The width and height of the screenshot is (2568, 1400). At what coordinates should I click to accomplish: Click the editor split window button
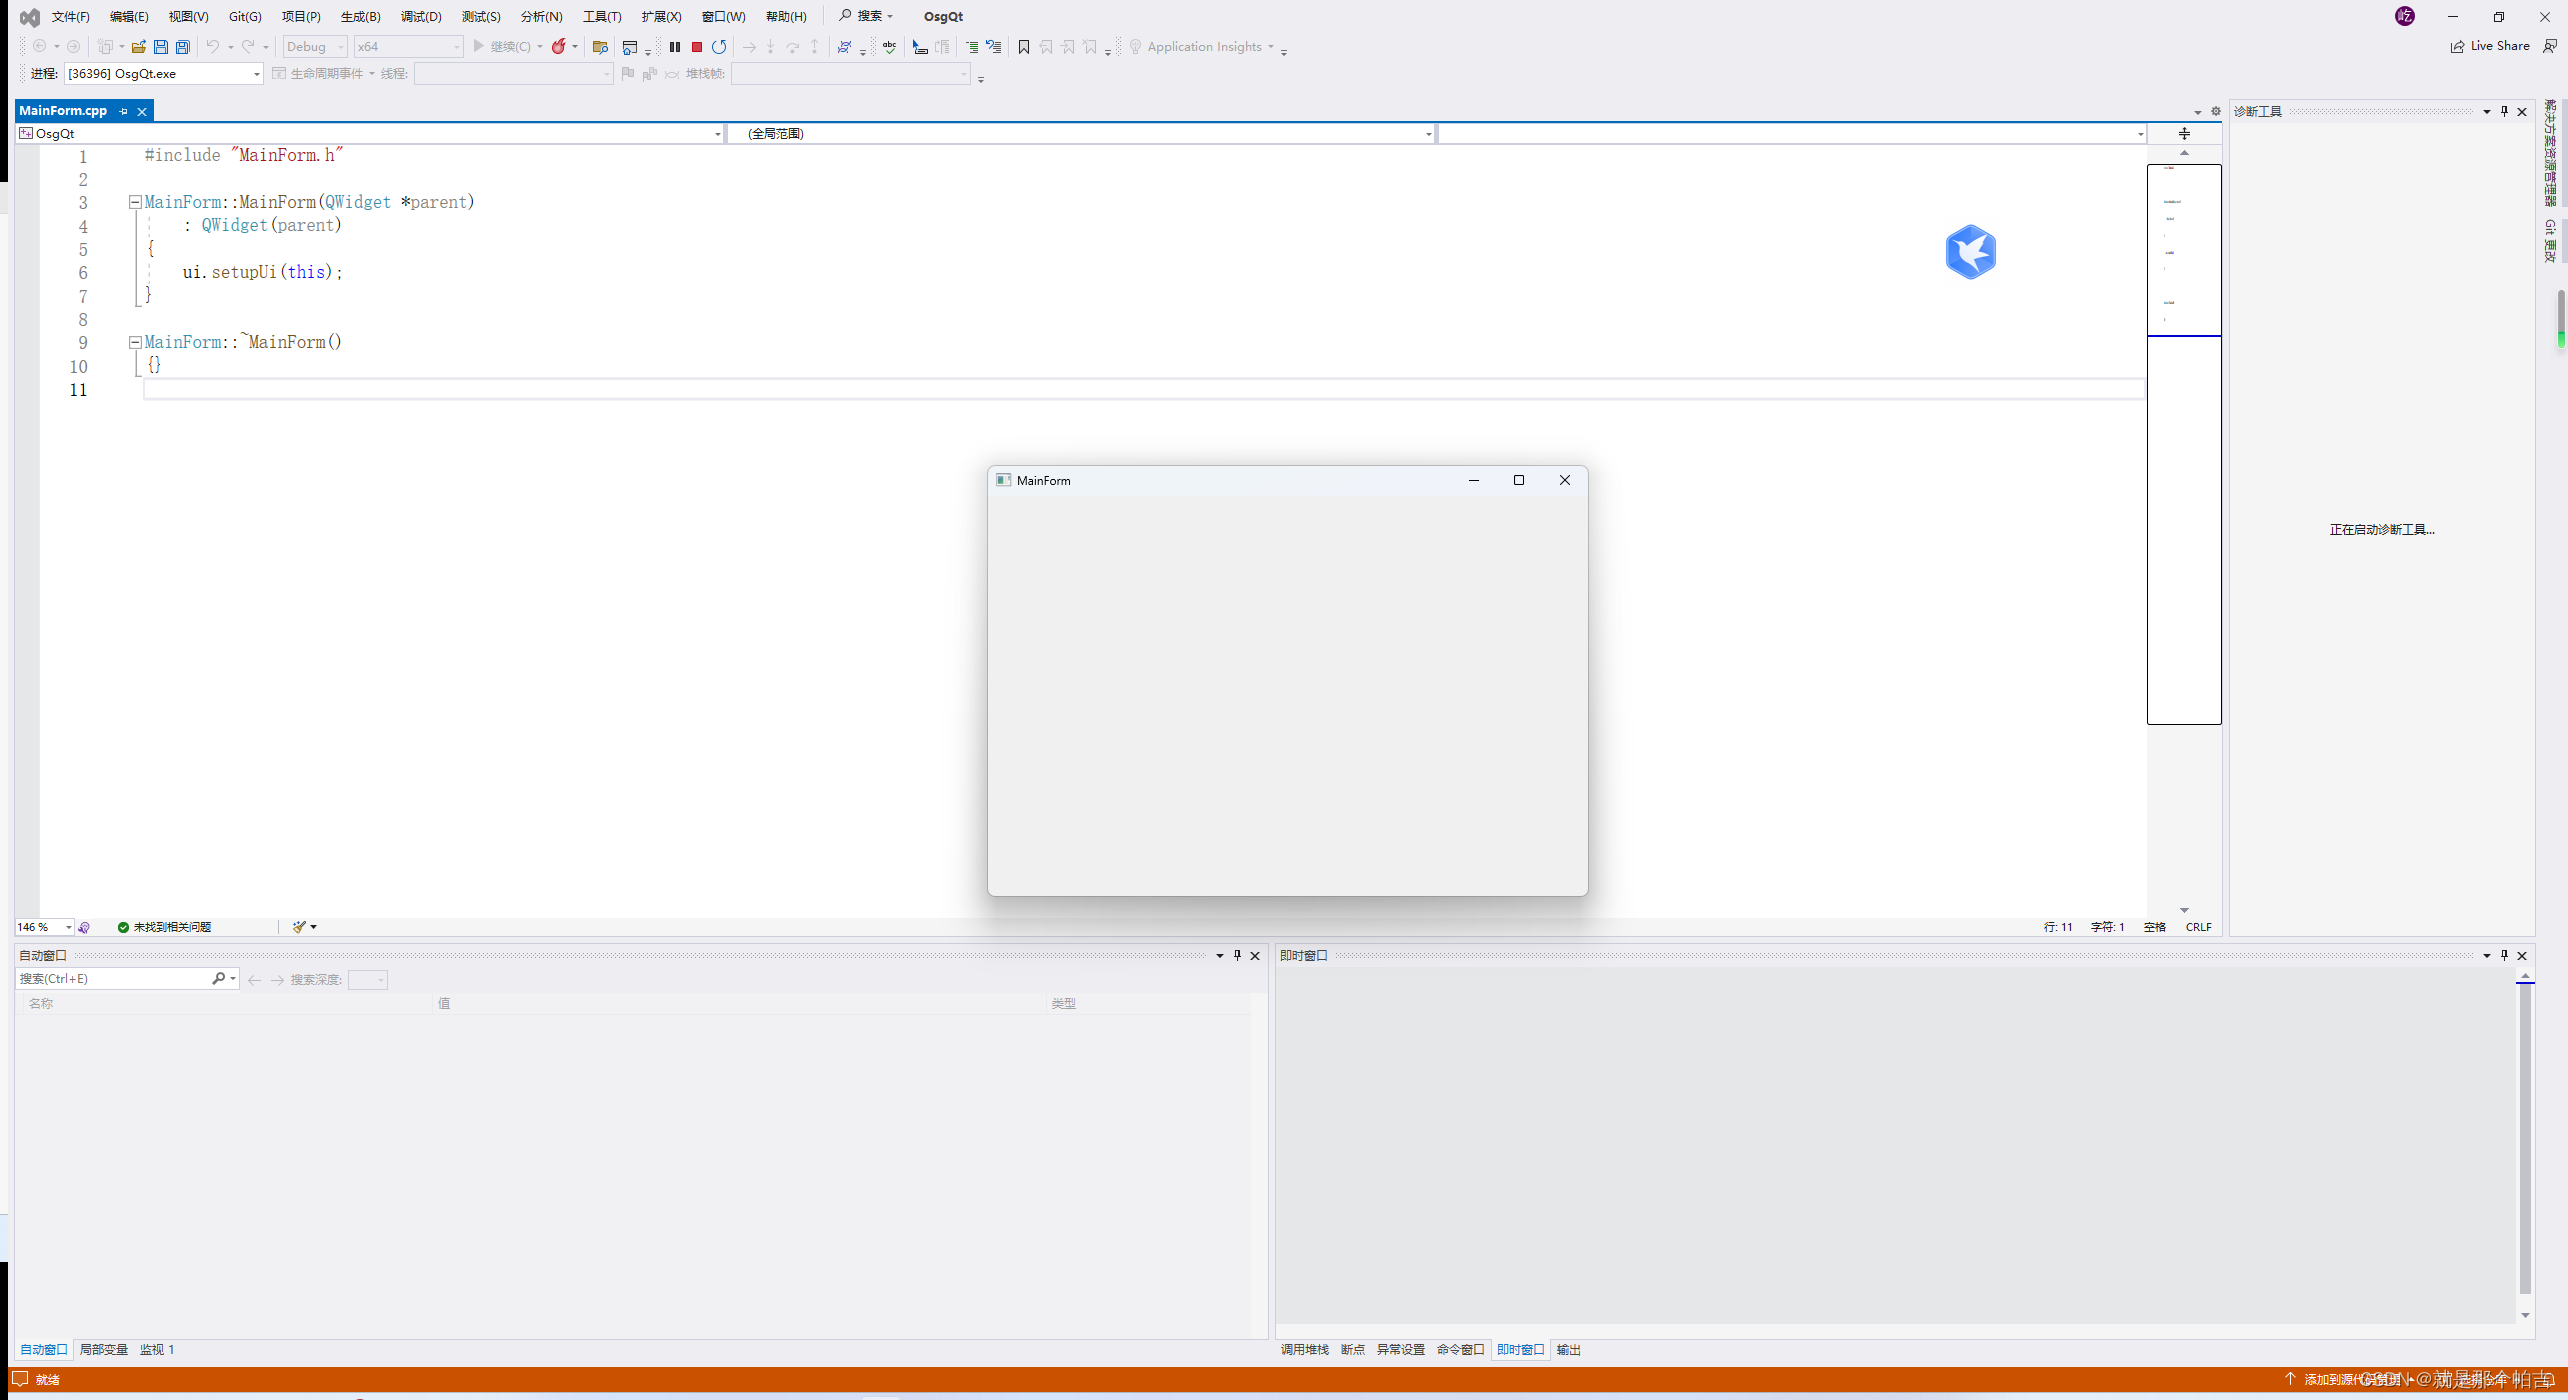click(2184, 133)
